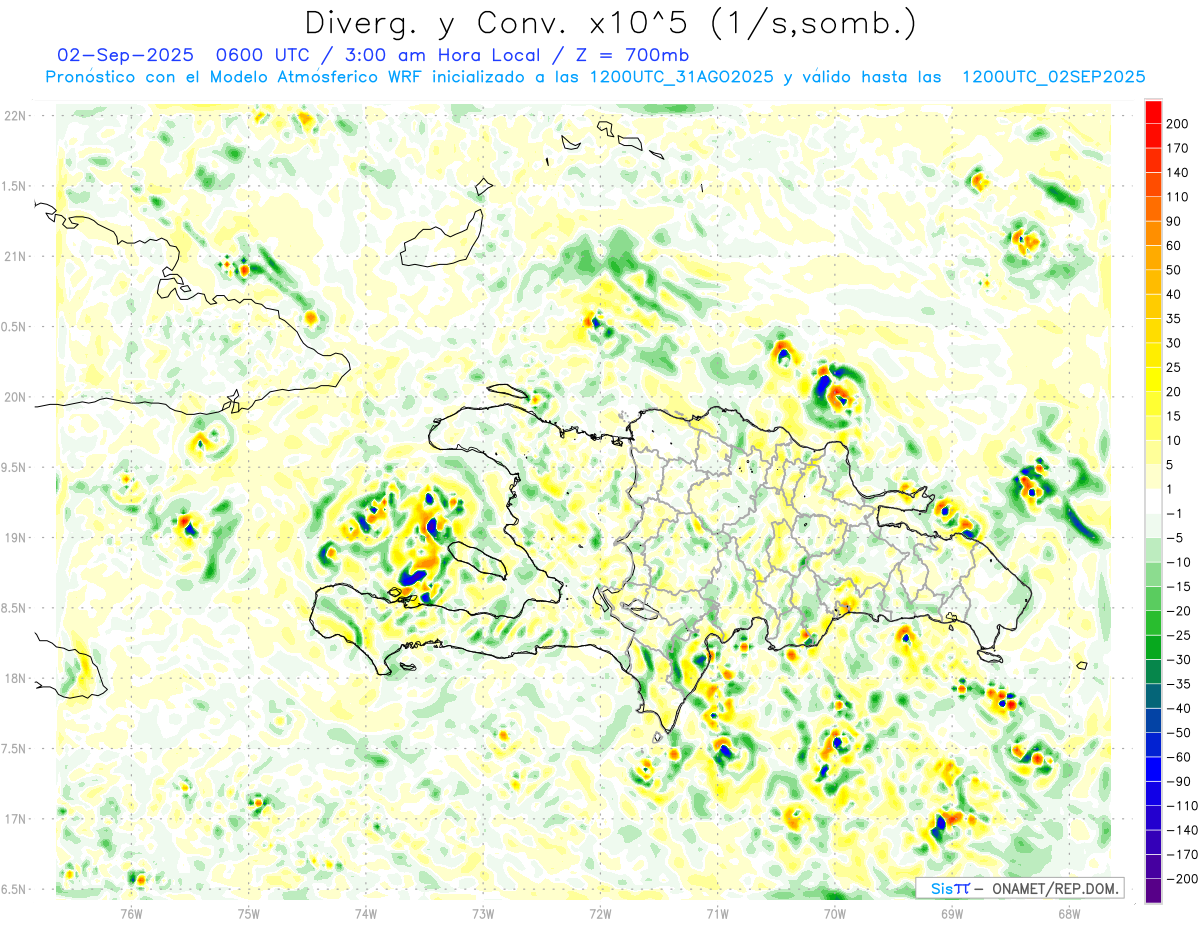
Task: Click the '19N' latitude label
Action: [16, 537]
